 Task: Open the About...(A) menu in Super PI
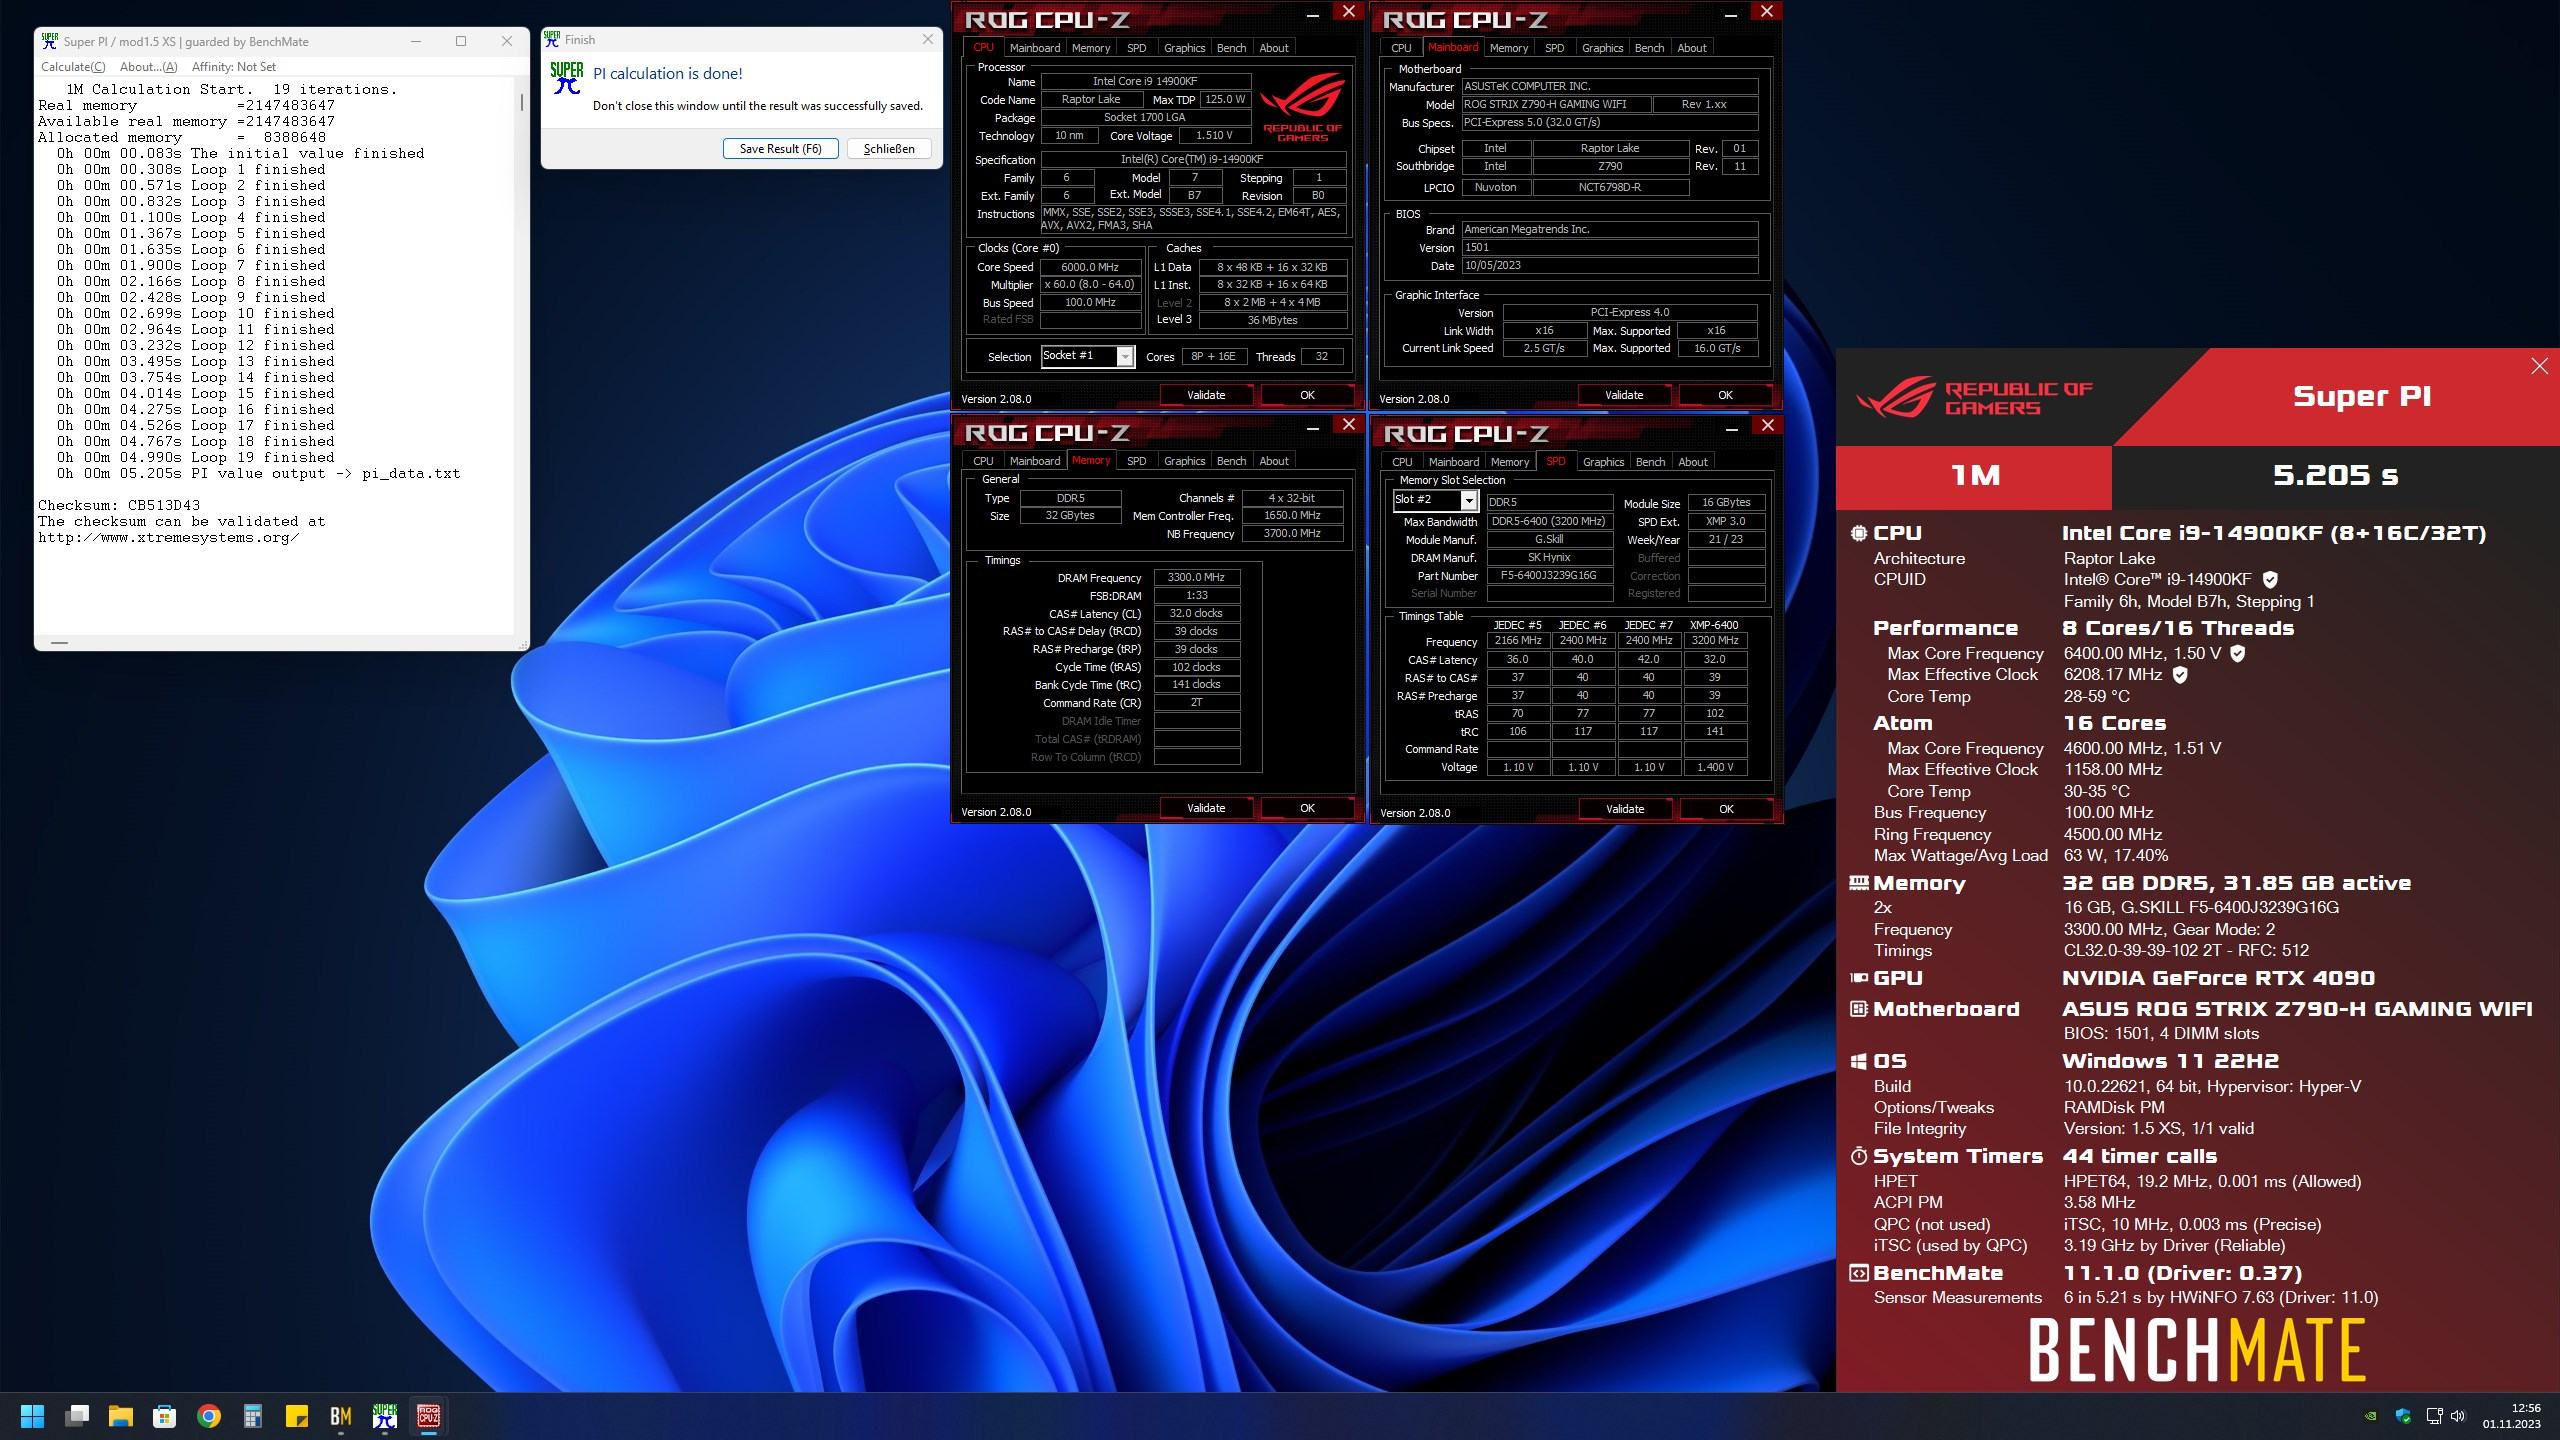148,67
